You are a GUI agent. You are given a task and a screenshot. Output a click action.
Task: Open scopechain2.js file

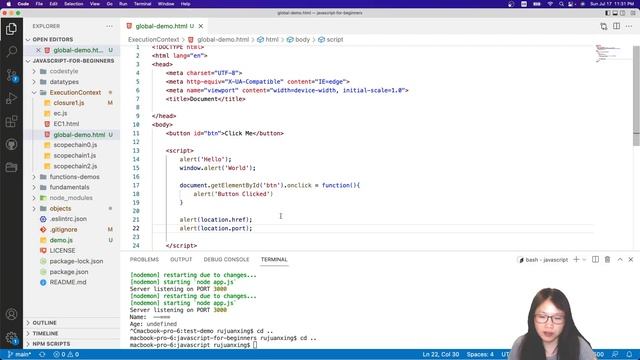click(75, 167)
